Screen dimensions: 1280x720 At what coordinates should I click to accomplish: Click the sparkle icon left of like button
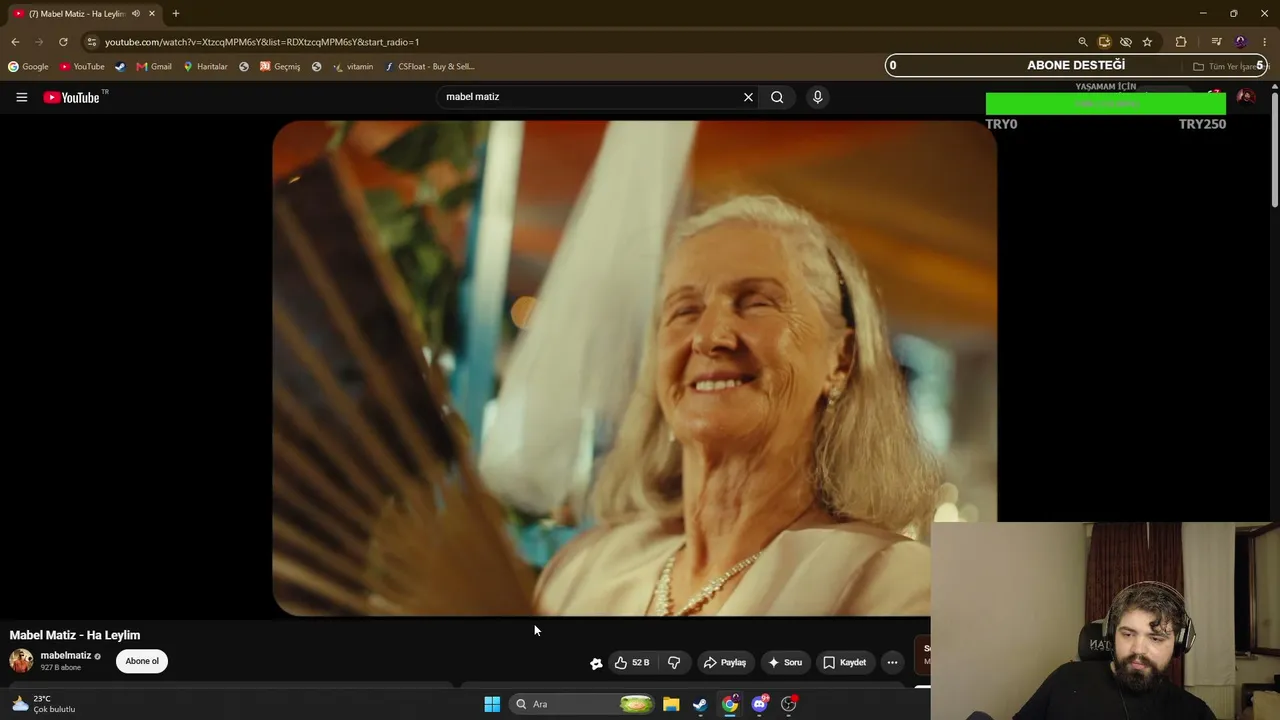[596, 663]
